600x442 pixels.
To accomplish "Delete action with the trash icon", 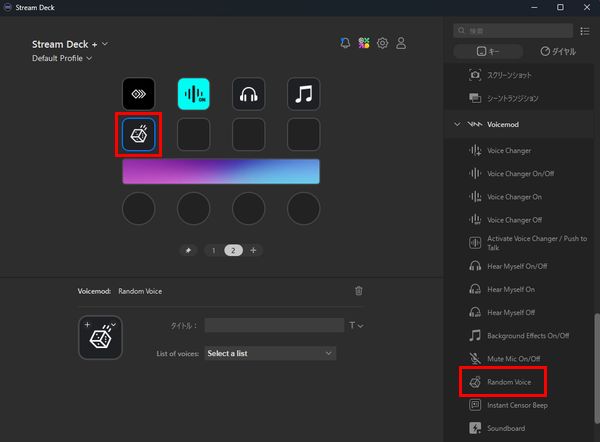I will 359,291.
